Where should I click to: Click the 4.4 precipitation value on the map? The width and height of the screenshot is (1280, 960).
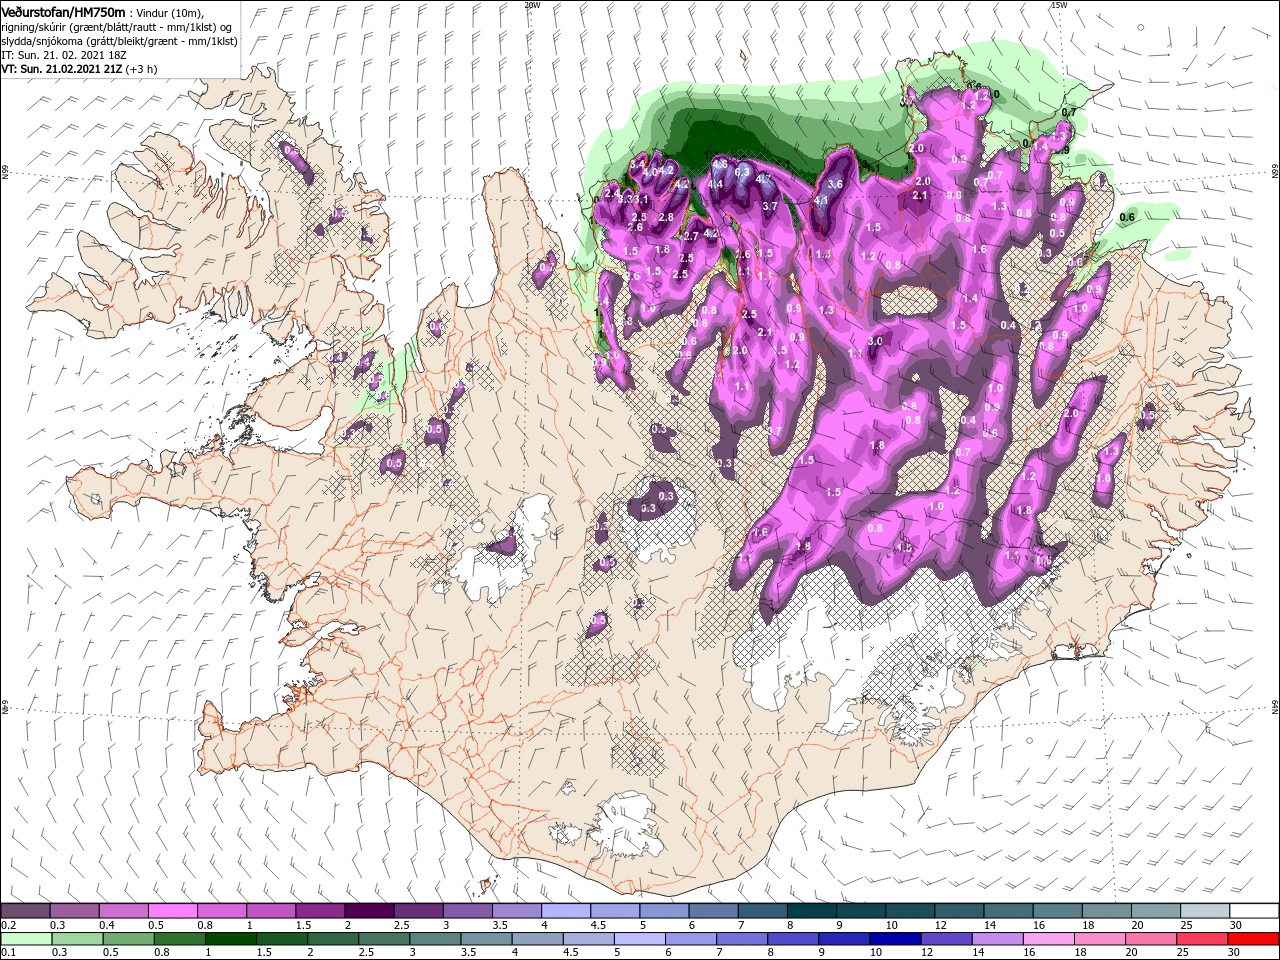pos(715,184)
